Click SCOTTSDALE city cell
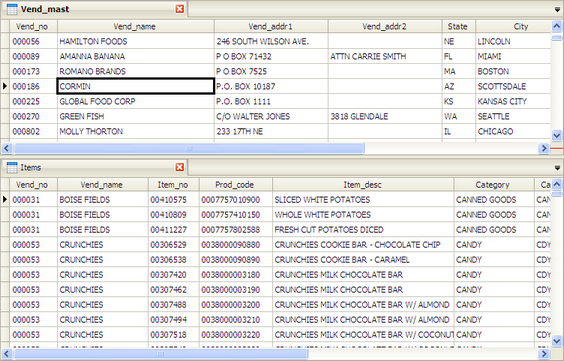Screen dimensions: 564x361 pos(513,86)
